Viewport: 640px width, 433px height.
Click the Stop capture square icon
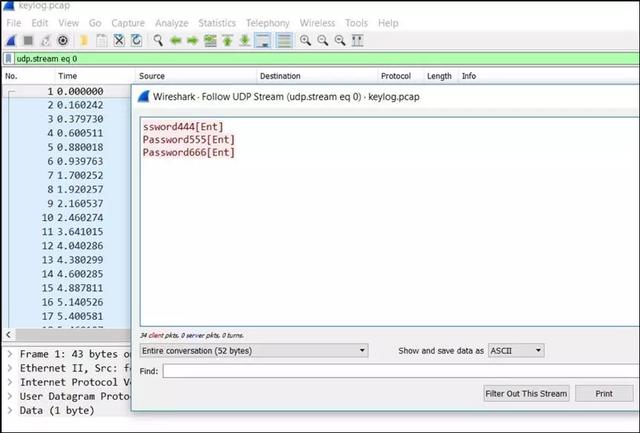pyautogui.click(x=28, y=40)
